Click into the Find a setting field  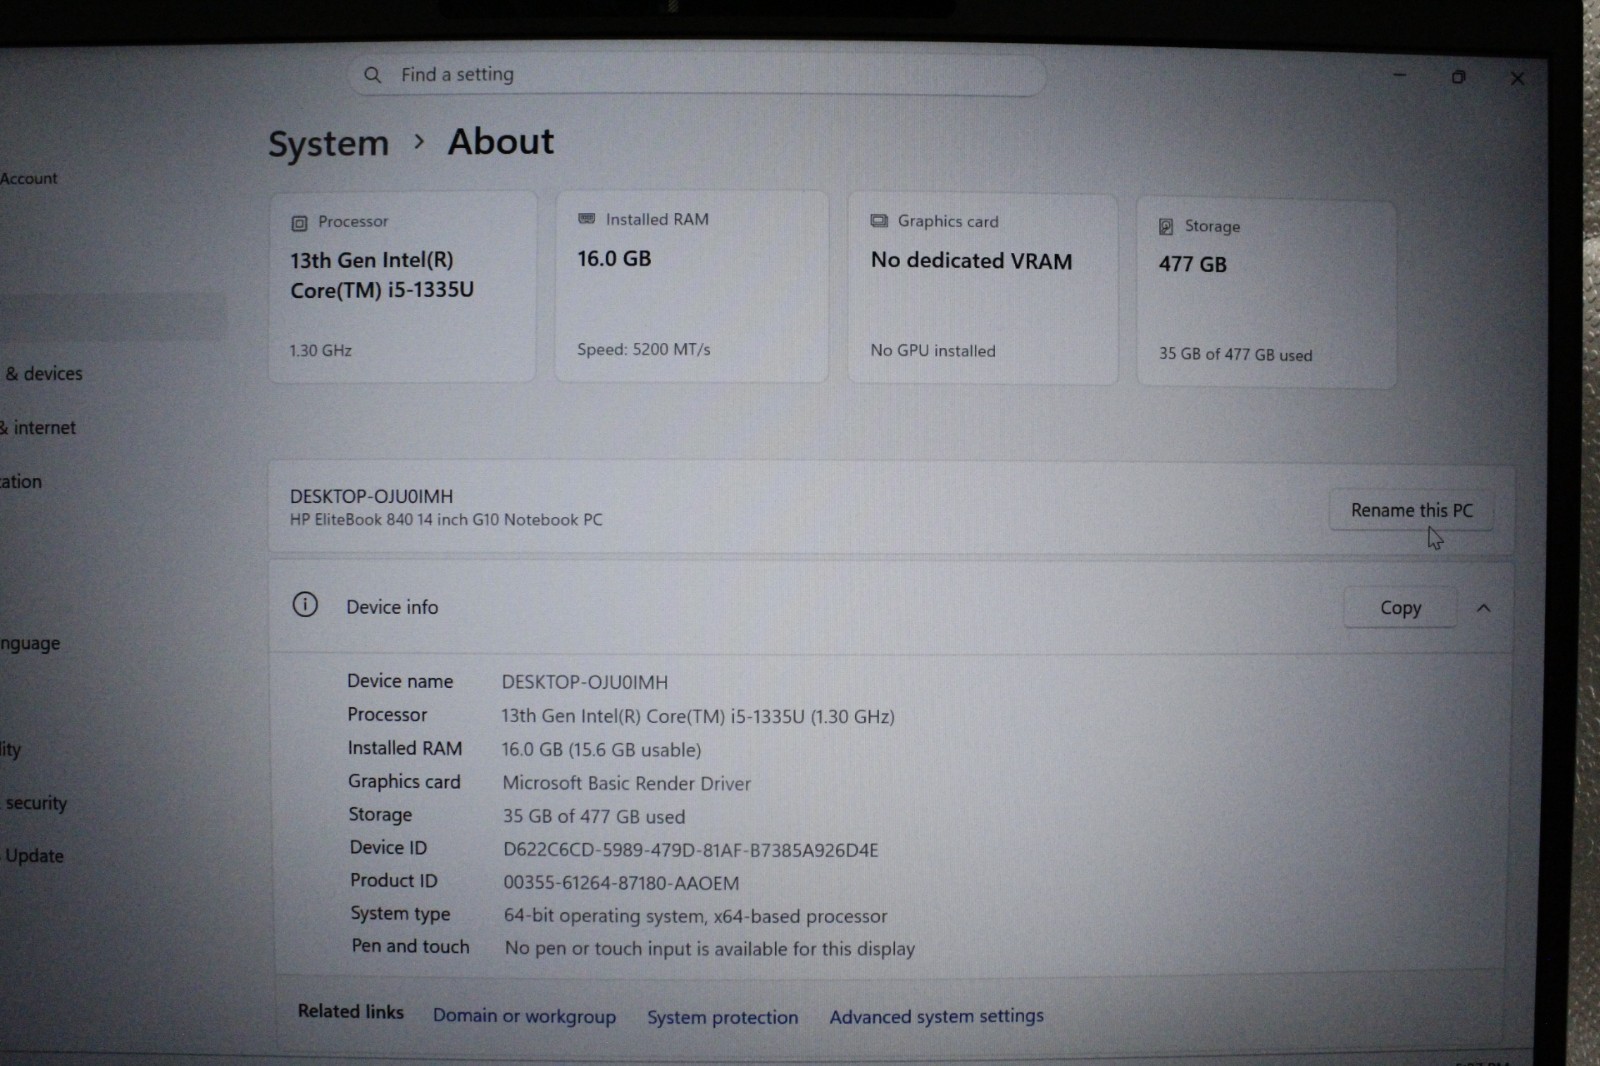[x=696, y=75]
